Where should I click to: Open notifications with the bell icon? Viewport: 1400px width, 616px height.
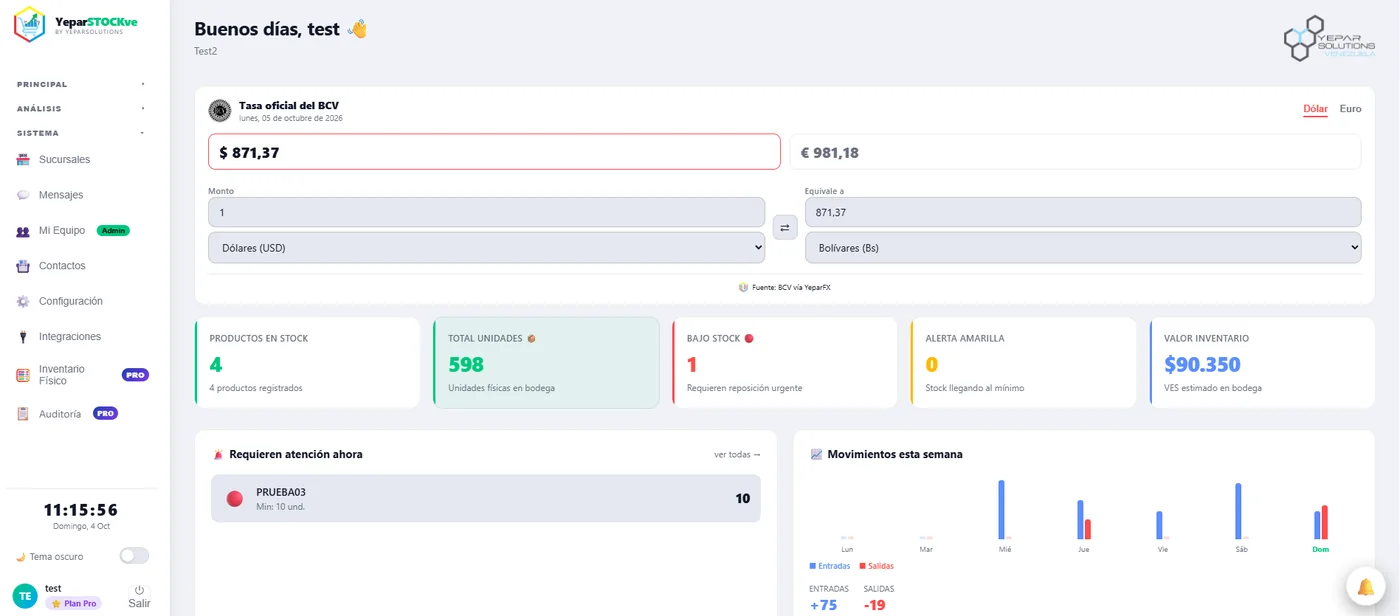[1365, 587]
